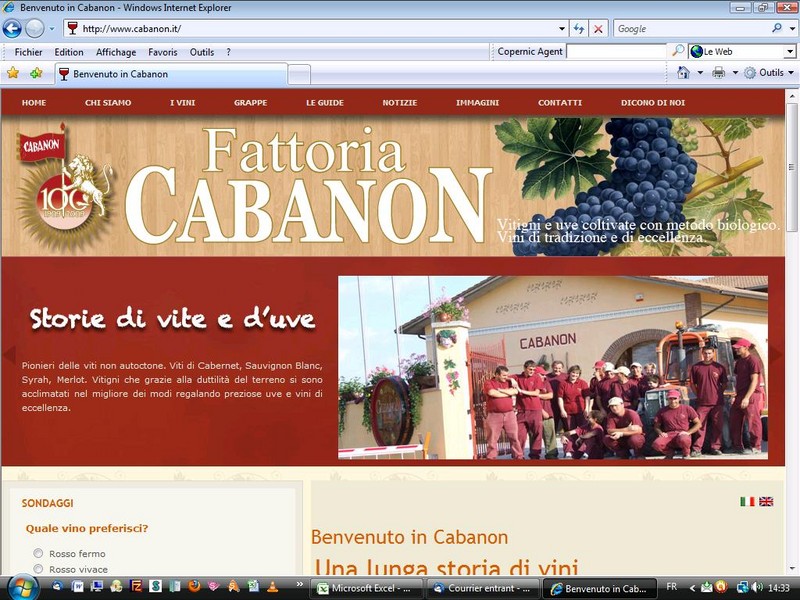The image size is (800, 600).
Task: Expand the Le Web combo box
Action: pos(789,52)
